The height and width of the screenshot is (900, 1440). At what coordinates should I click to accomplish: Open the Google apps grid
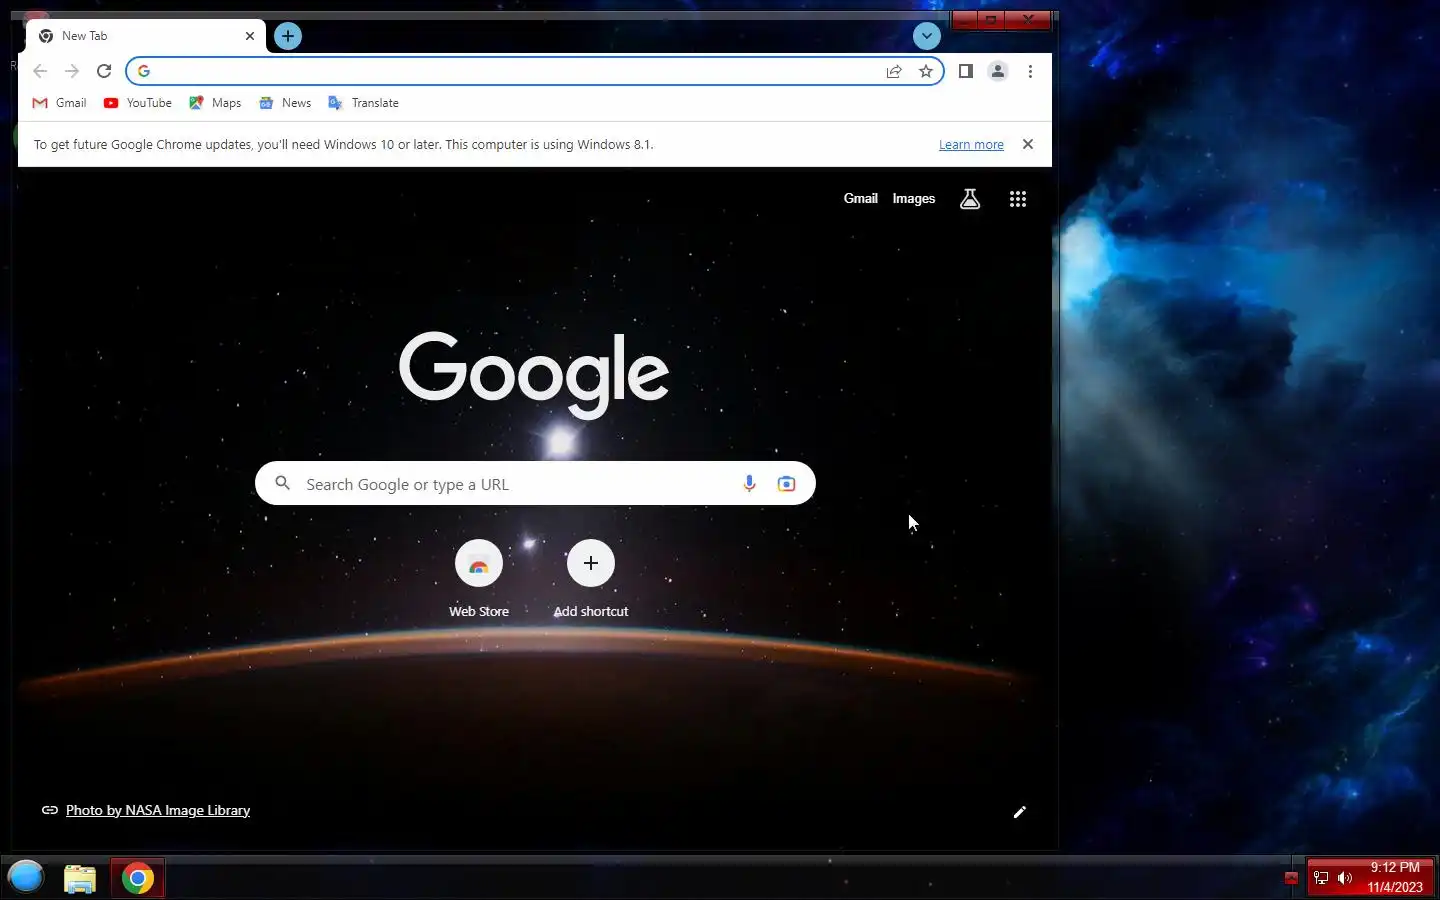click(1018, 199)
